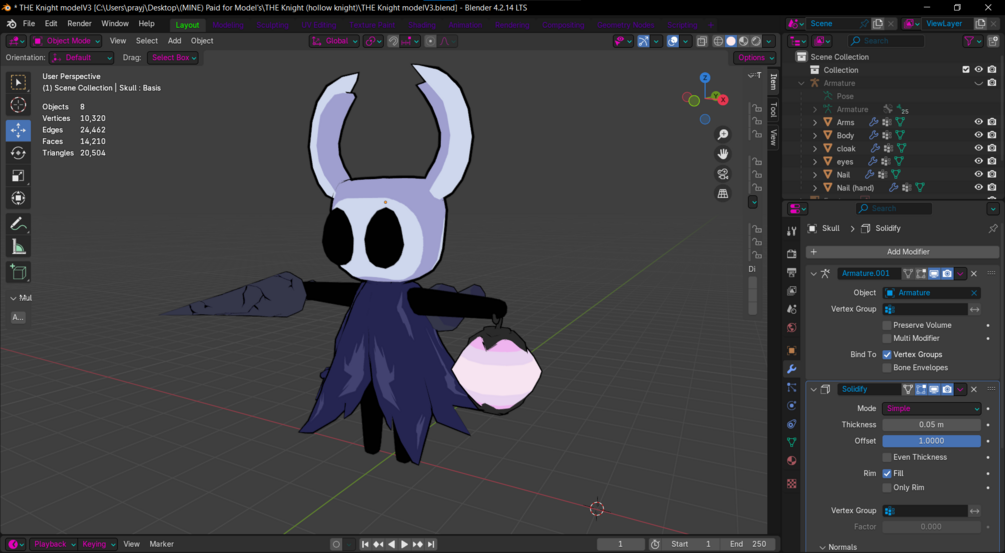
Task: Open the viewport Add menu
Action: pos(174,41)
